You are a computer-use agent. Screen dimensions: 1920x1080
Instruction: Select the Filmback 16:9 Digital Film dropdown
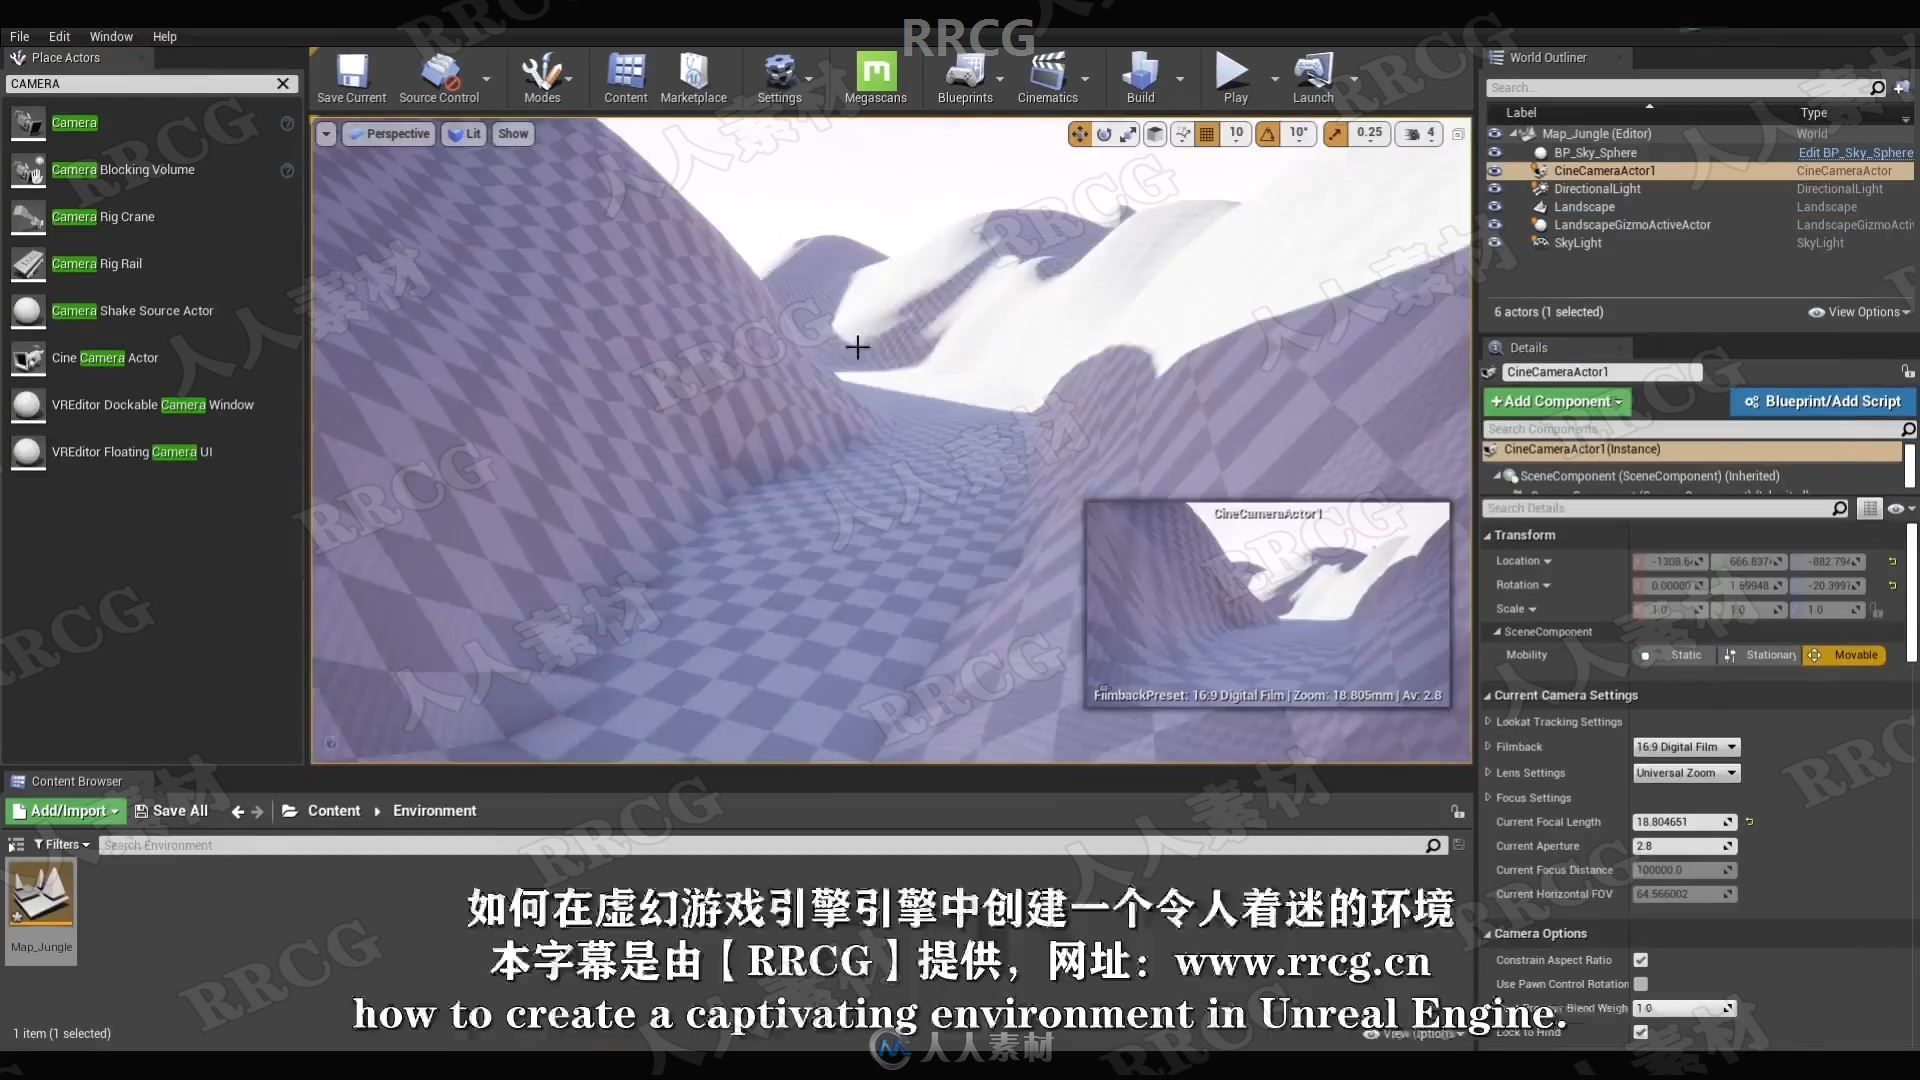click(x=1685, y=746)
